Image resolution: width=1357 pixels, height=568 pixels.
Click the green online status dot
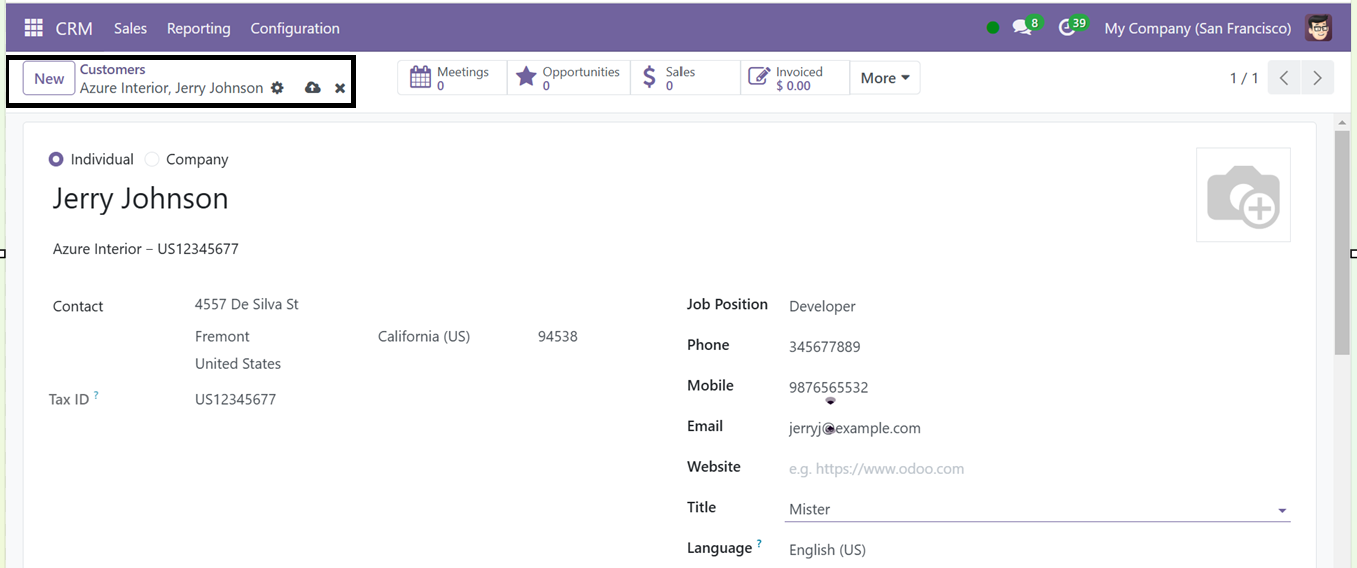992,28
